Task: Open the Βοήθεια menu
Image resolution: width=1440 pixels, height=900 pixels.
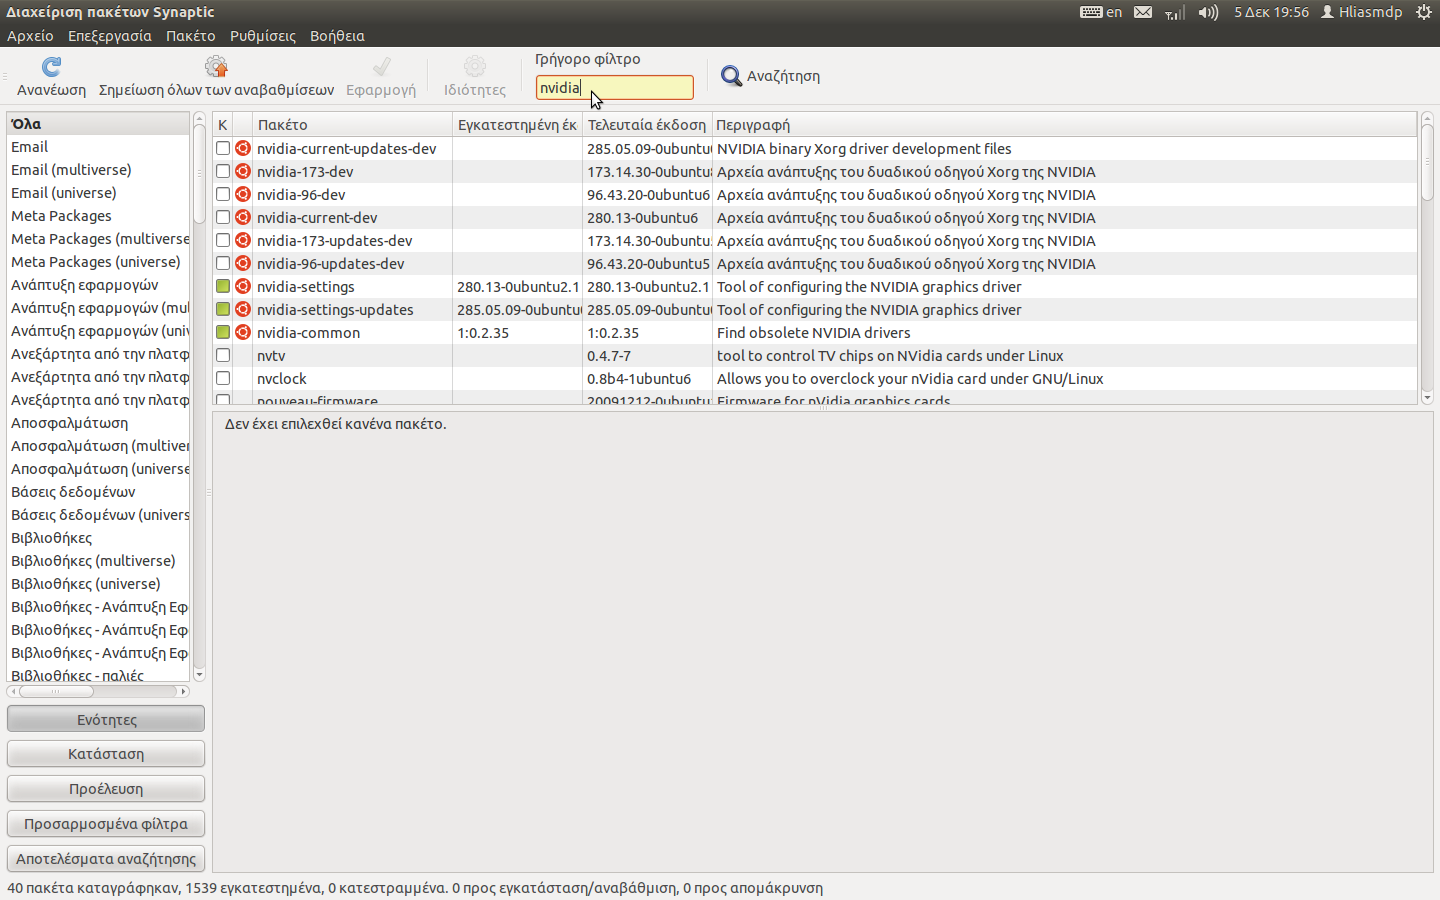Action: (x=337, y=36)
